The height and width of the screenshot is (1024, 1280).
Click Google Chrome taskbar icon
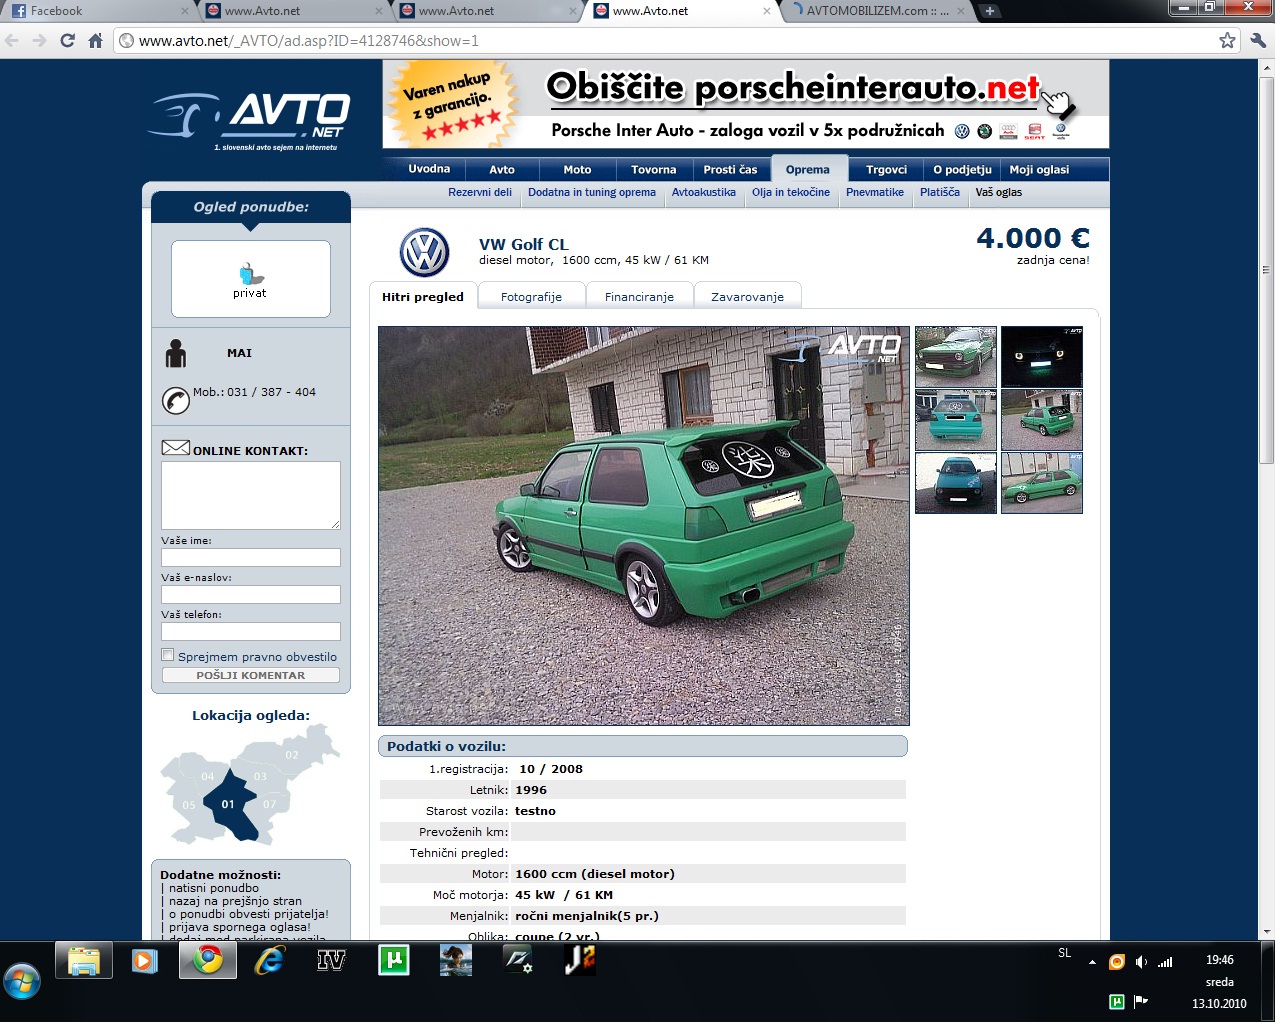pos(208,961)
